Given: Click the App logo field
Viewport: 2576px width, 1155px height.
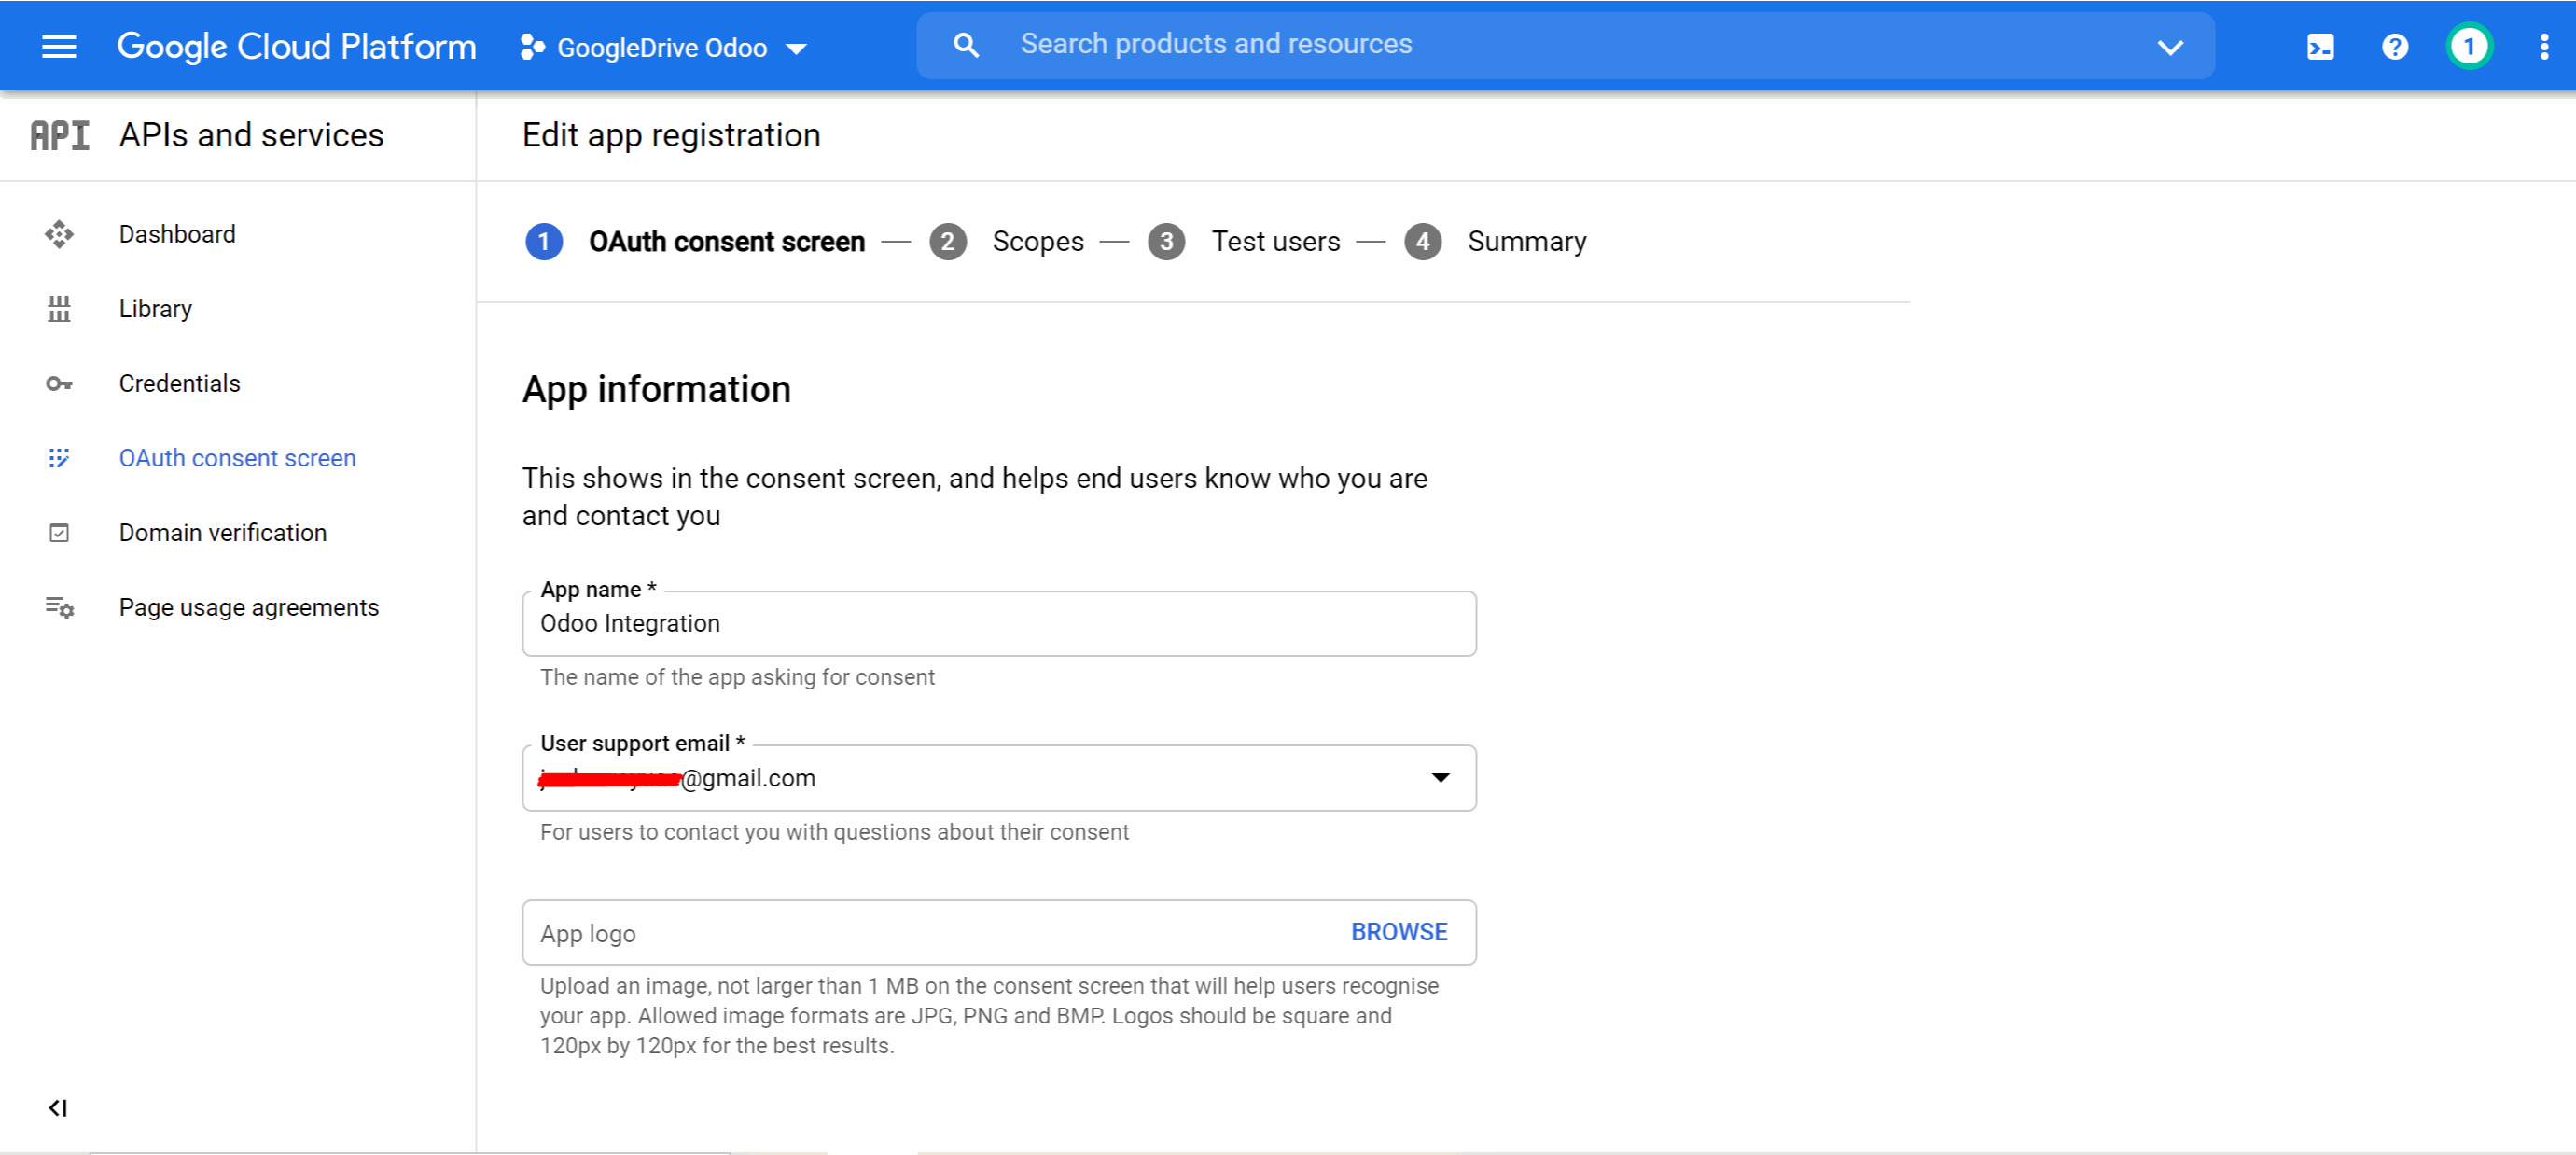Looking at the screenshot, I should click(x=999, y=933).
